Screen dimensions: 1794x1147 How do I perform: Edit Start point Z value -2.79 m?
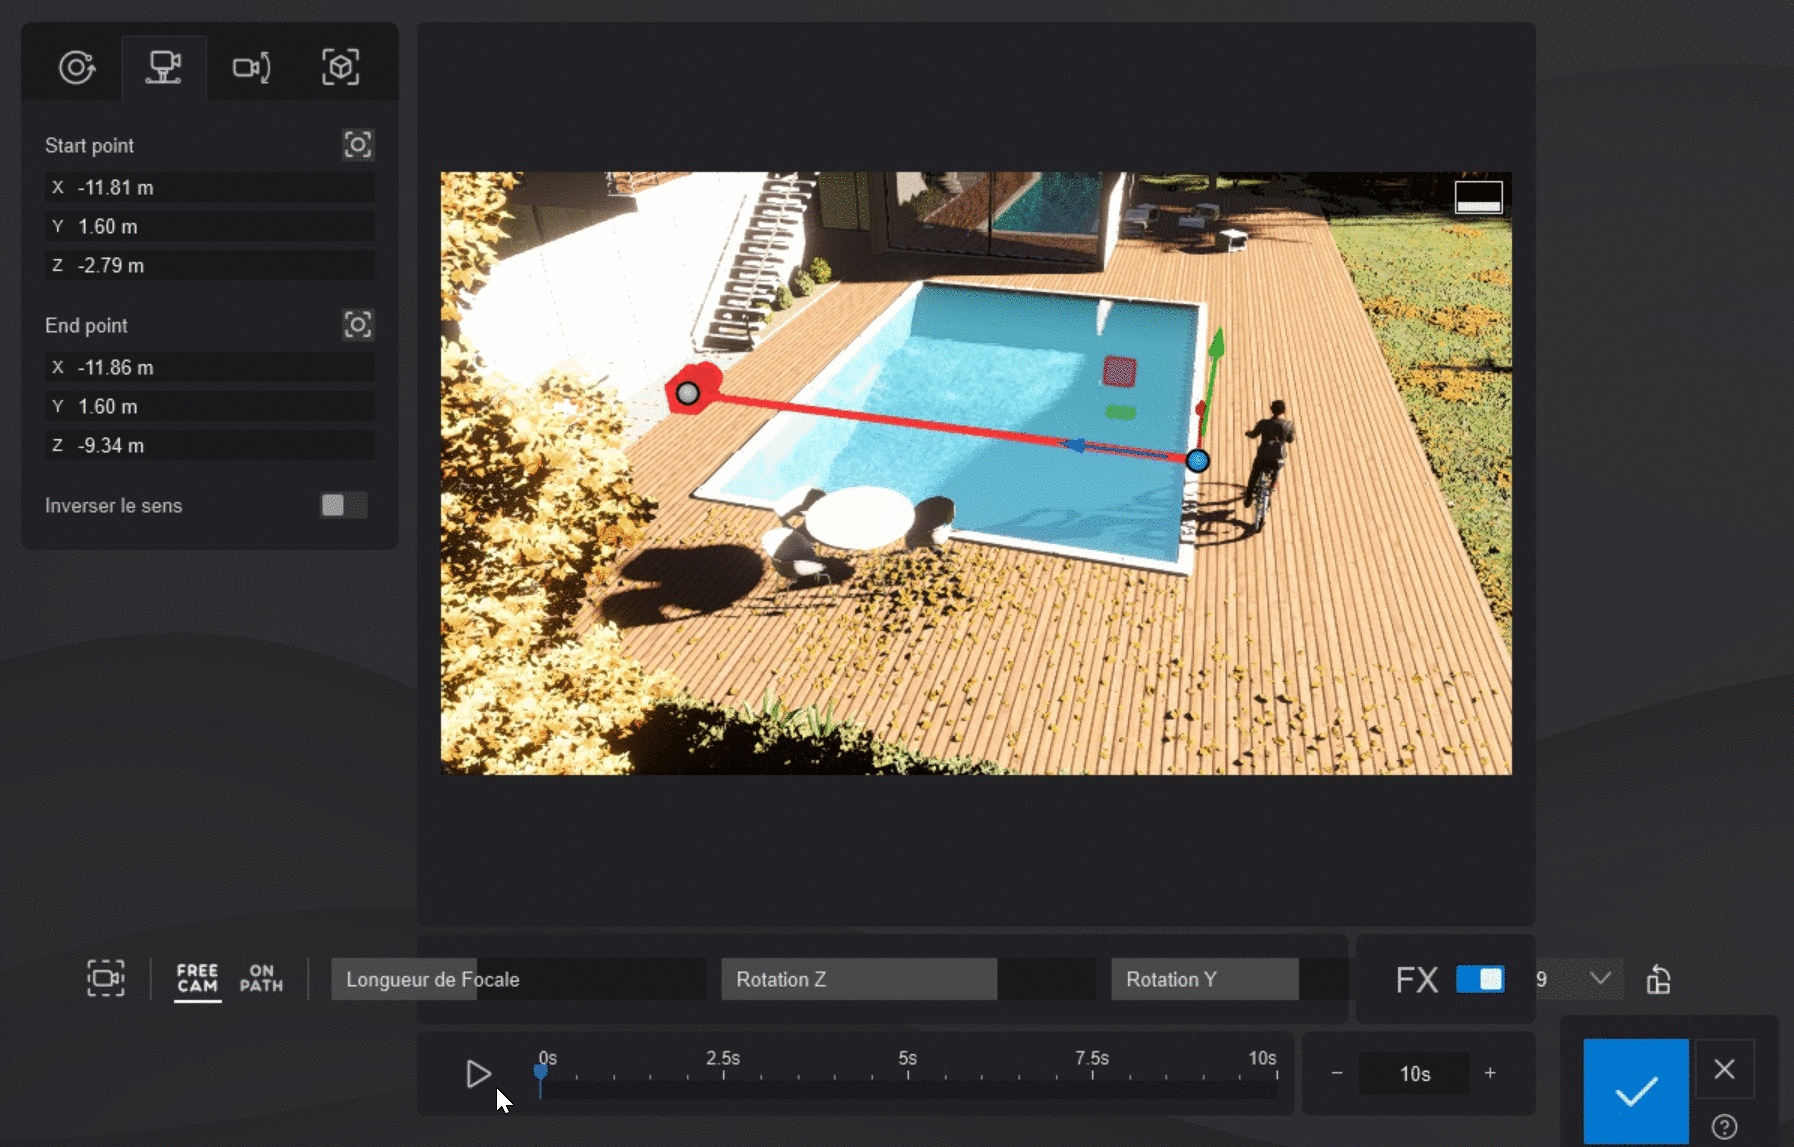pos(210,265)
